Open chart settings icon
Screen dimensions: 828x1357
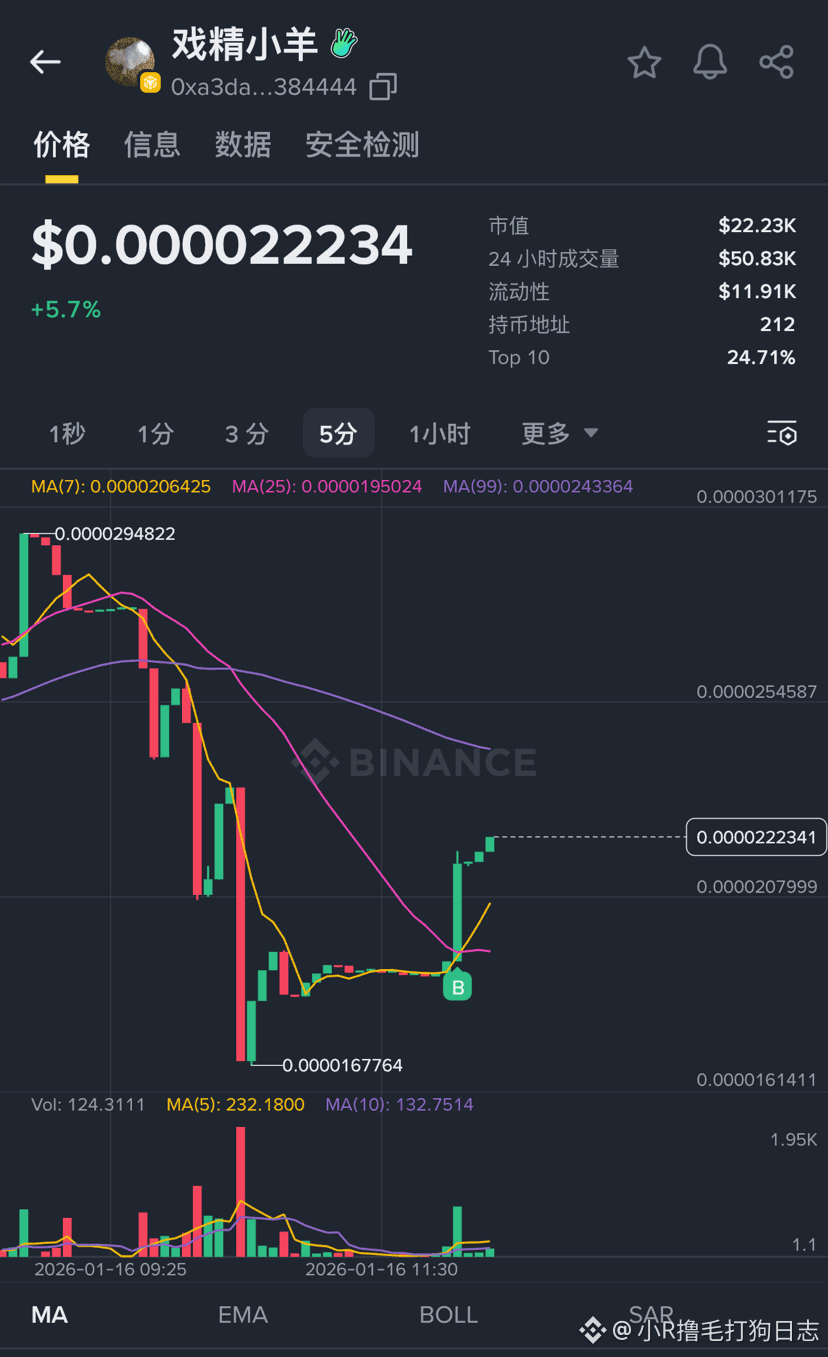pos(782,433)
